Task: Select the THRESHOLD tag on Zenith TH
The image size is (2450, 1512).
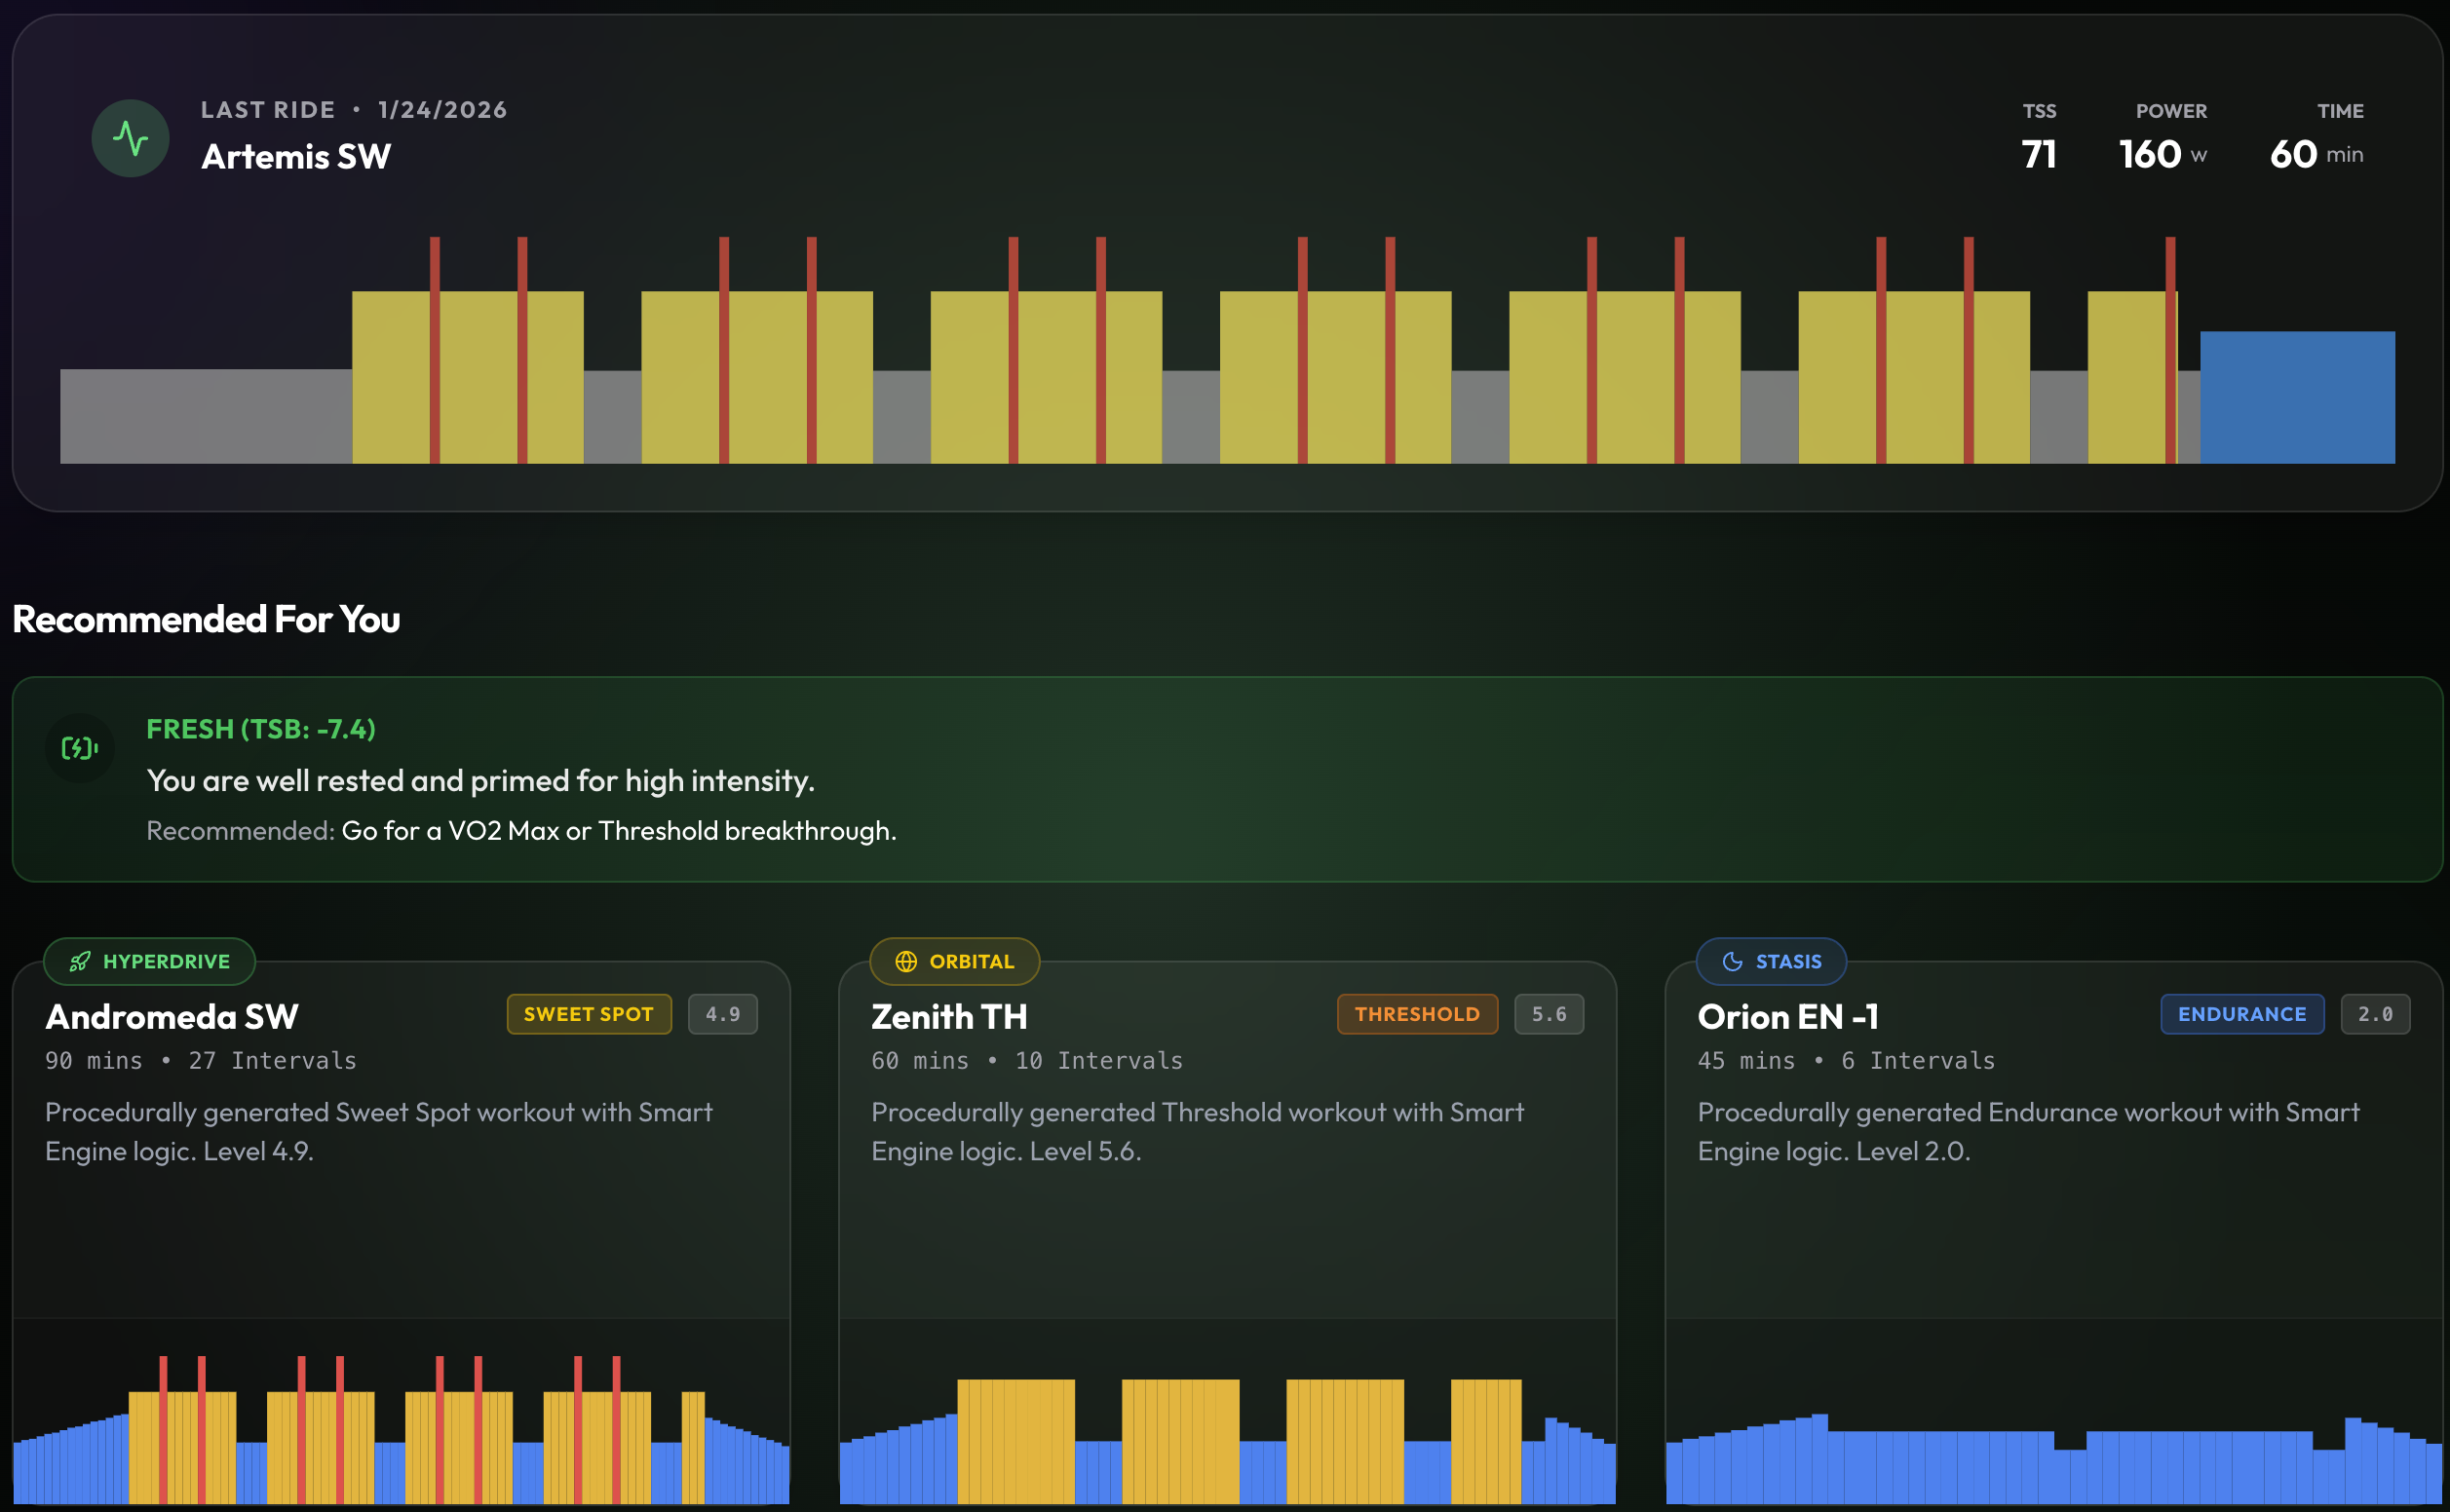Action: (1417, 1013)
